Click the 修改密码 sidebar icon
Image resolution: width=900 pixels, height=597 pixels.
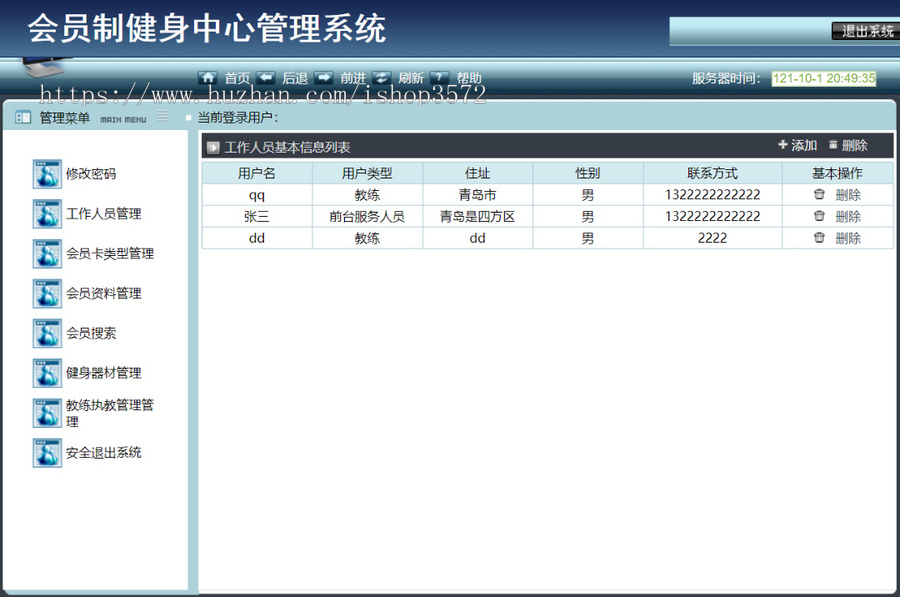coord(47,174)
